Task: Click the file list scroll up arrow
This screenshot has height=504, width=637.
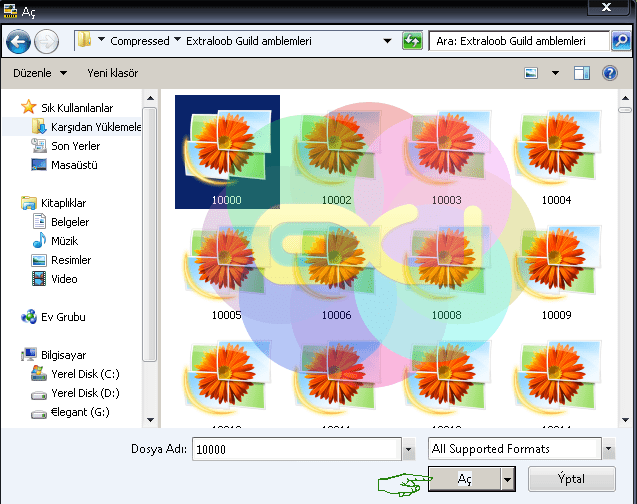Action: click(x=625, y=98)
